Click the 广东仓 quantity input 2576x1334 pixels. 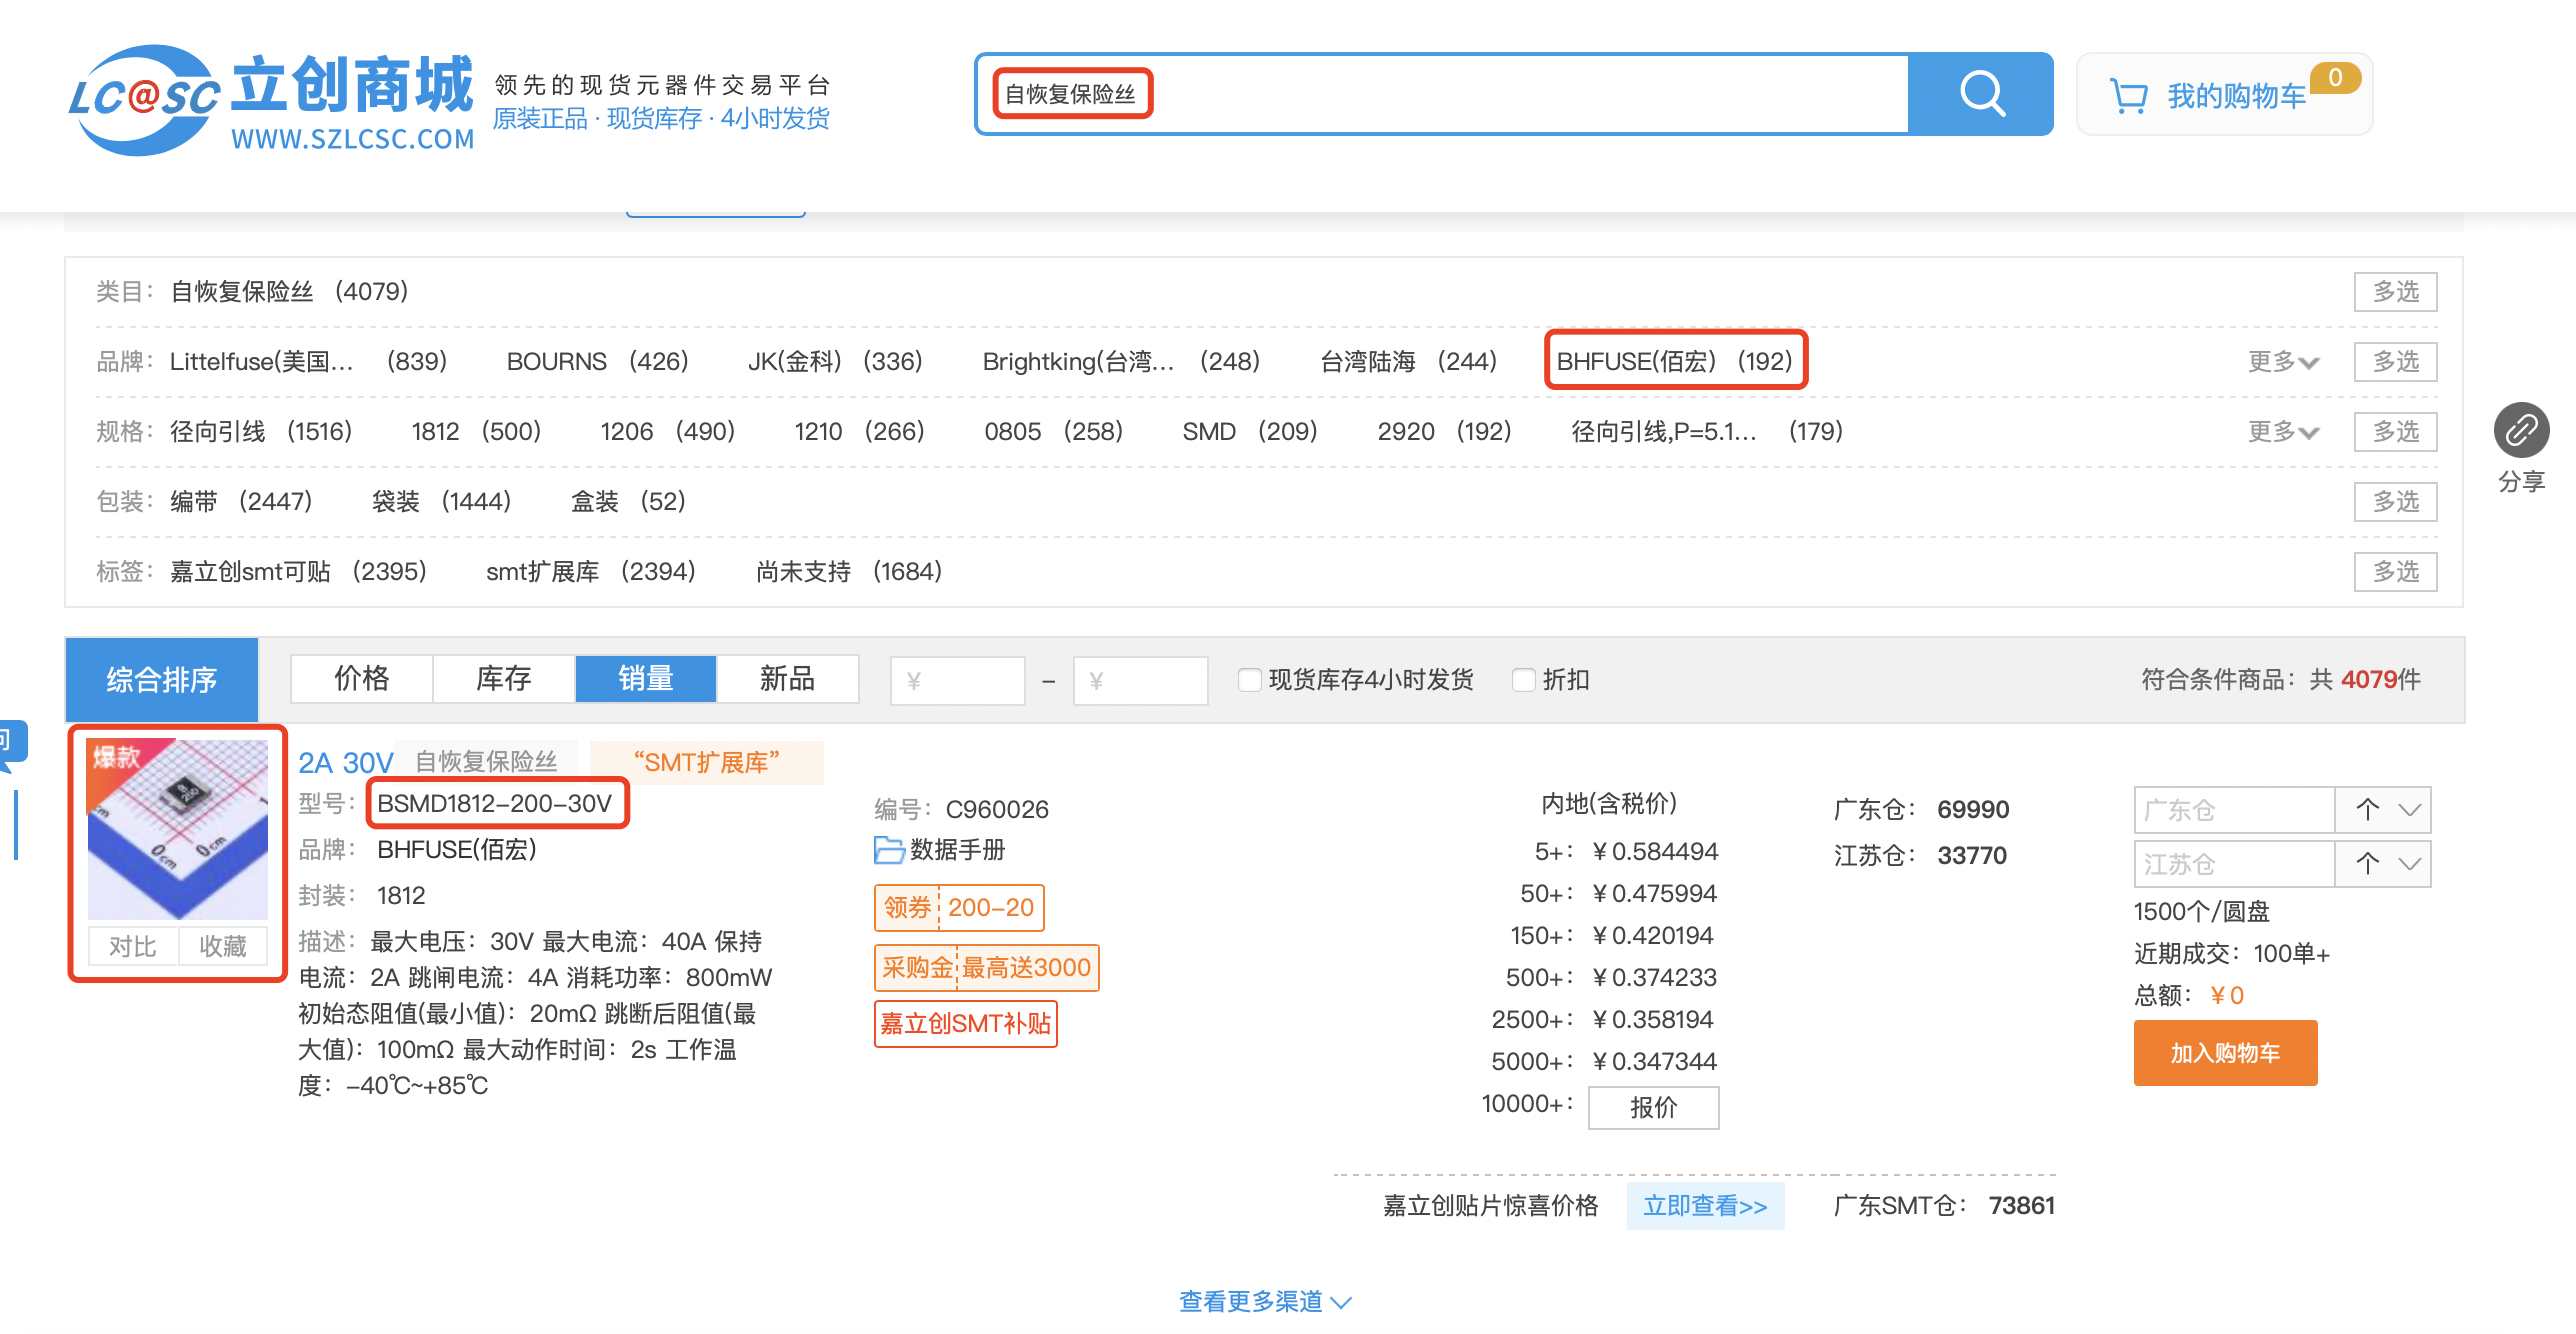pyautogui.click(x=2234, y=810)
